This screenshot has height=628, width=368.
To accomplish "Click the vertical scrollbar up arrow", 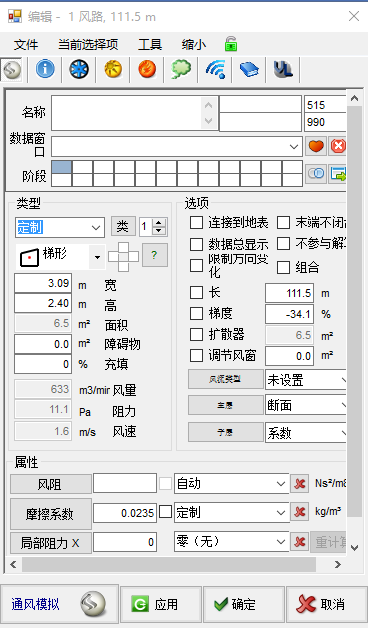I will 354,98.
